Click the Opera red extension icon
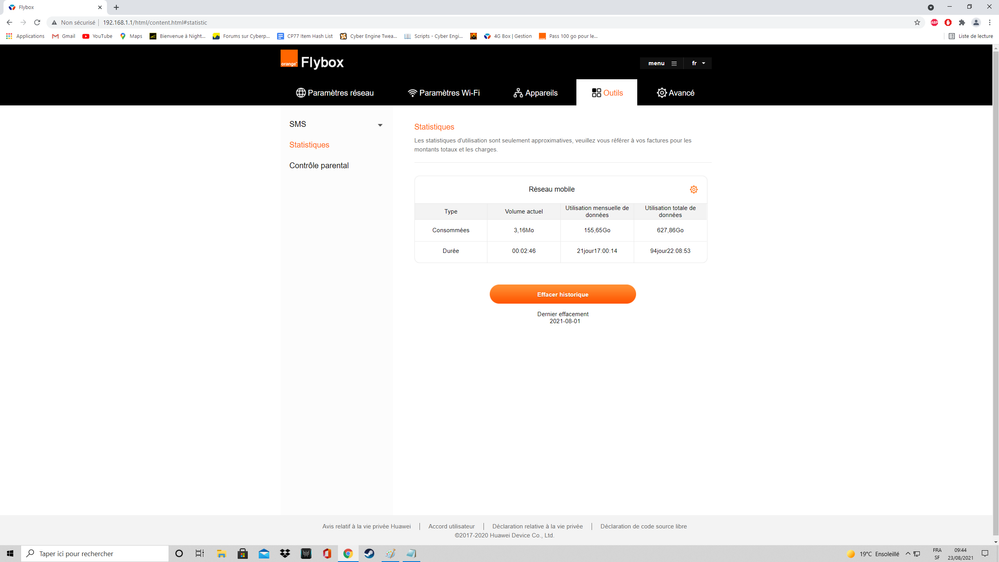999x562 pixels. coord(948,22)
